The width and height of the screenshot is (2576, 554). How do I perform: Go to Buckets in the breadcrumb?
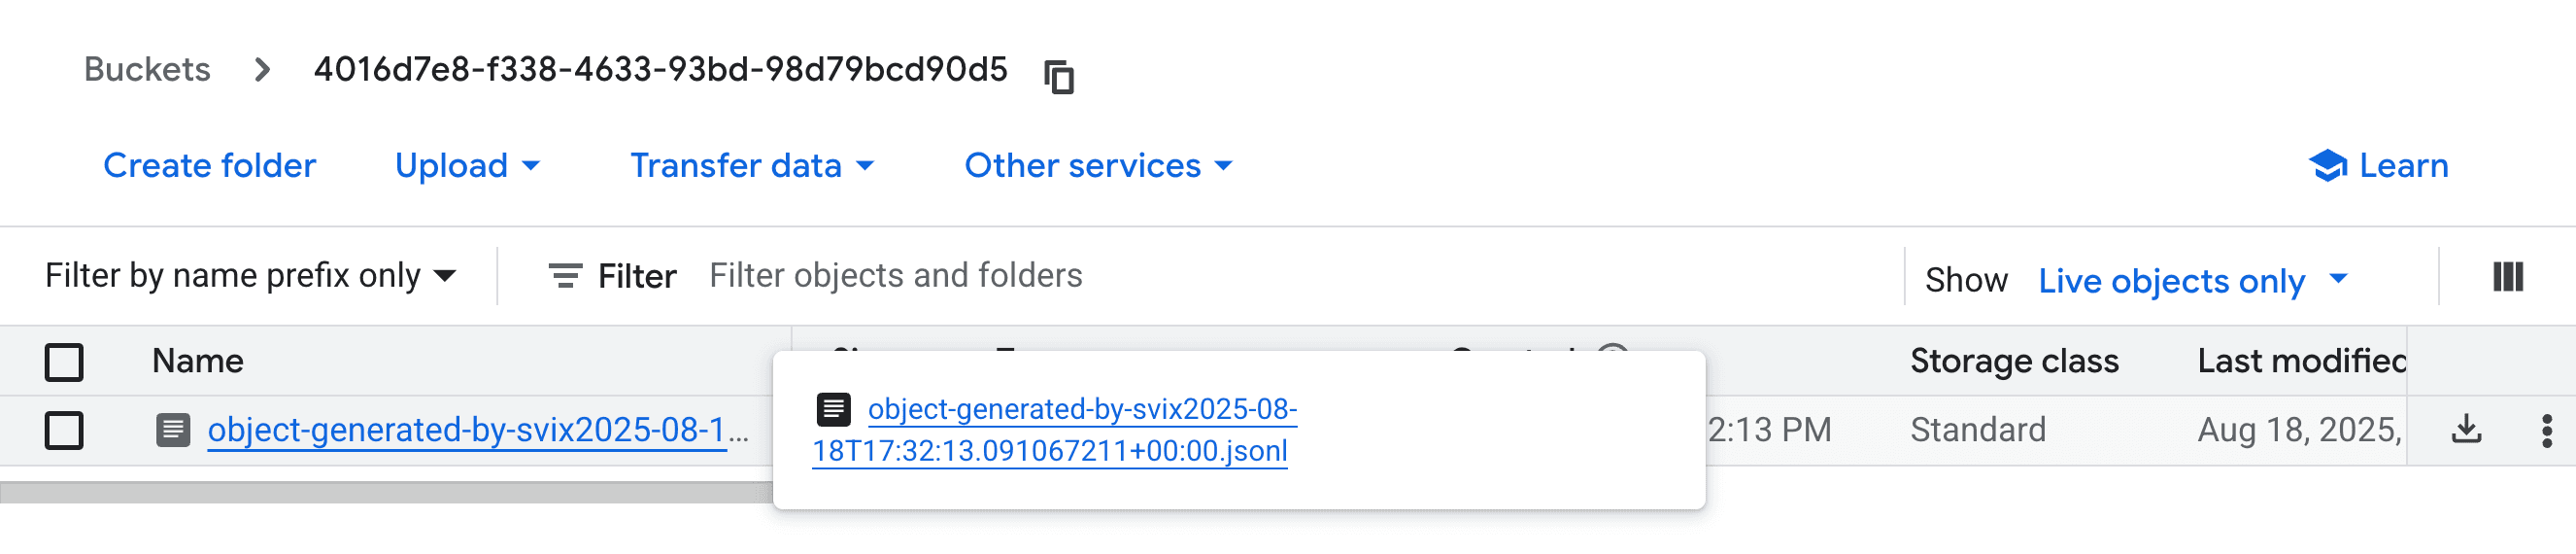(x=147, y=69)
